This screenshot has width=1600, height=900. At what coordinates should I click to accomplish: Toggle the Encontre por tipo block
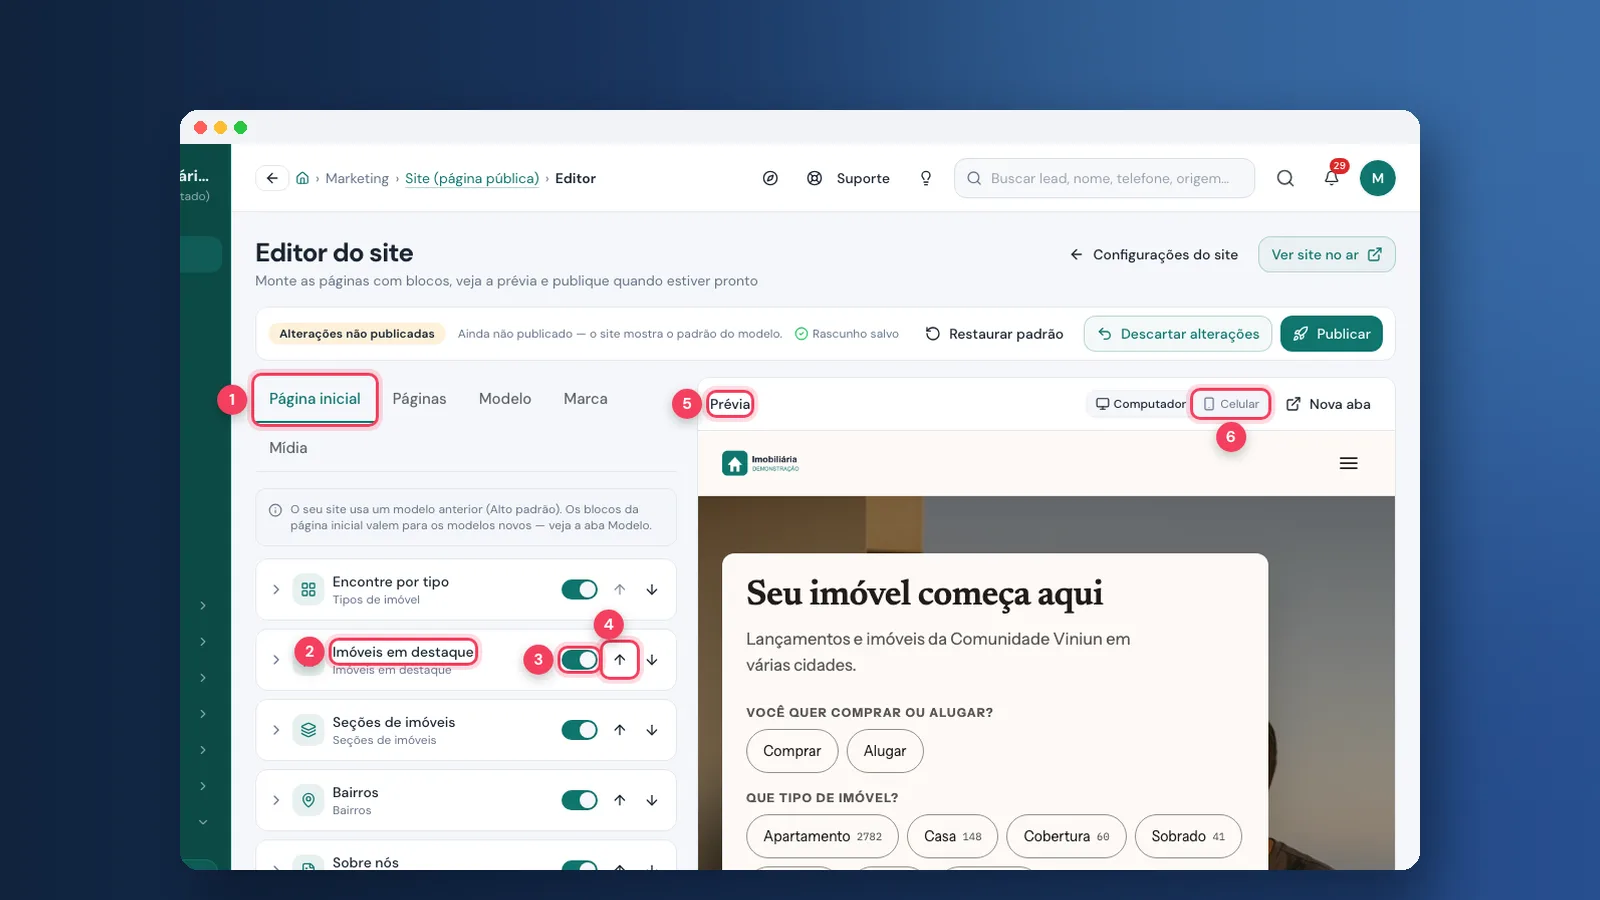(x=579, y=590)
